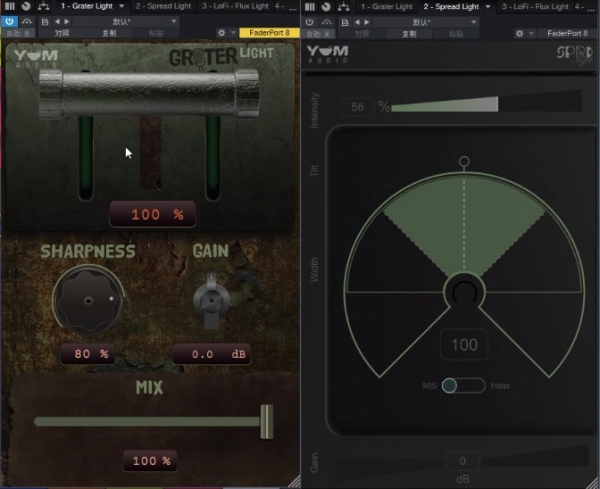This screenshot has height=489, width=600.
Task: Switch to 2 - Spread Light tab in left window
Action: click(x=163, y=6)
